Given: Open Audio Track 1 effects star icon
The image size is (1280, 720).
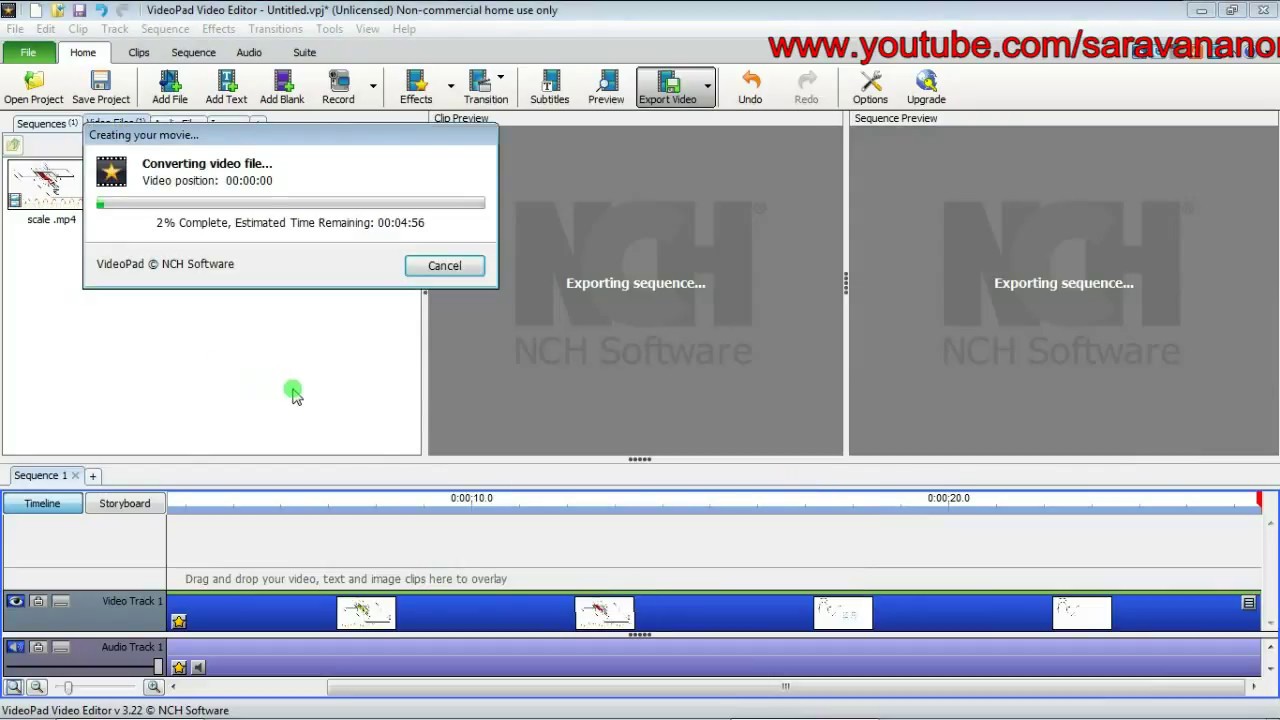Looking at the screenshot, I should (179, 667).
